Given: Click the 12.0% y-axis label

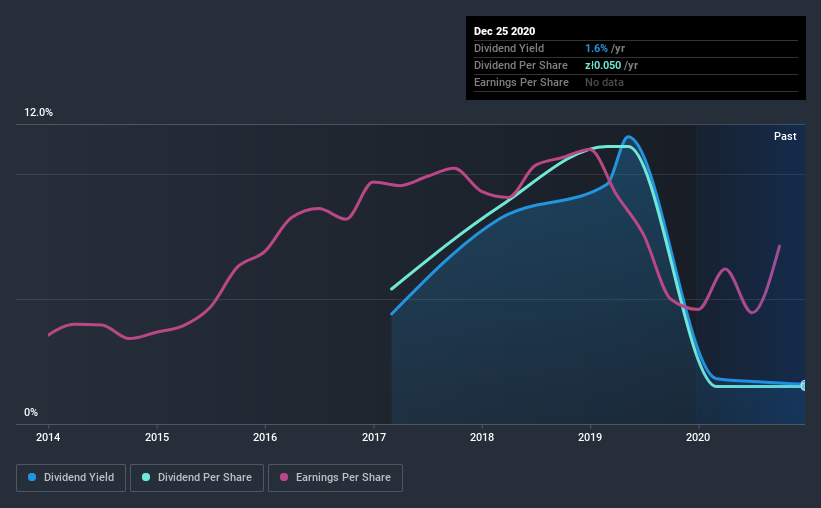Looking at the screenshot, I should pos(38,113).
